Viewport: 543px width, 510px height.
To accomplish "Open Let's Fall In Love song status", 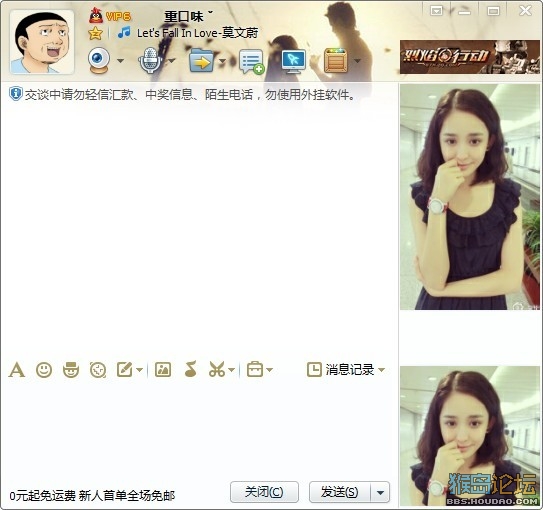I will pos(197,33).
